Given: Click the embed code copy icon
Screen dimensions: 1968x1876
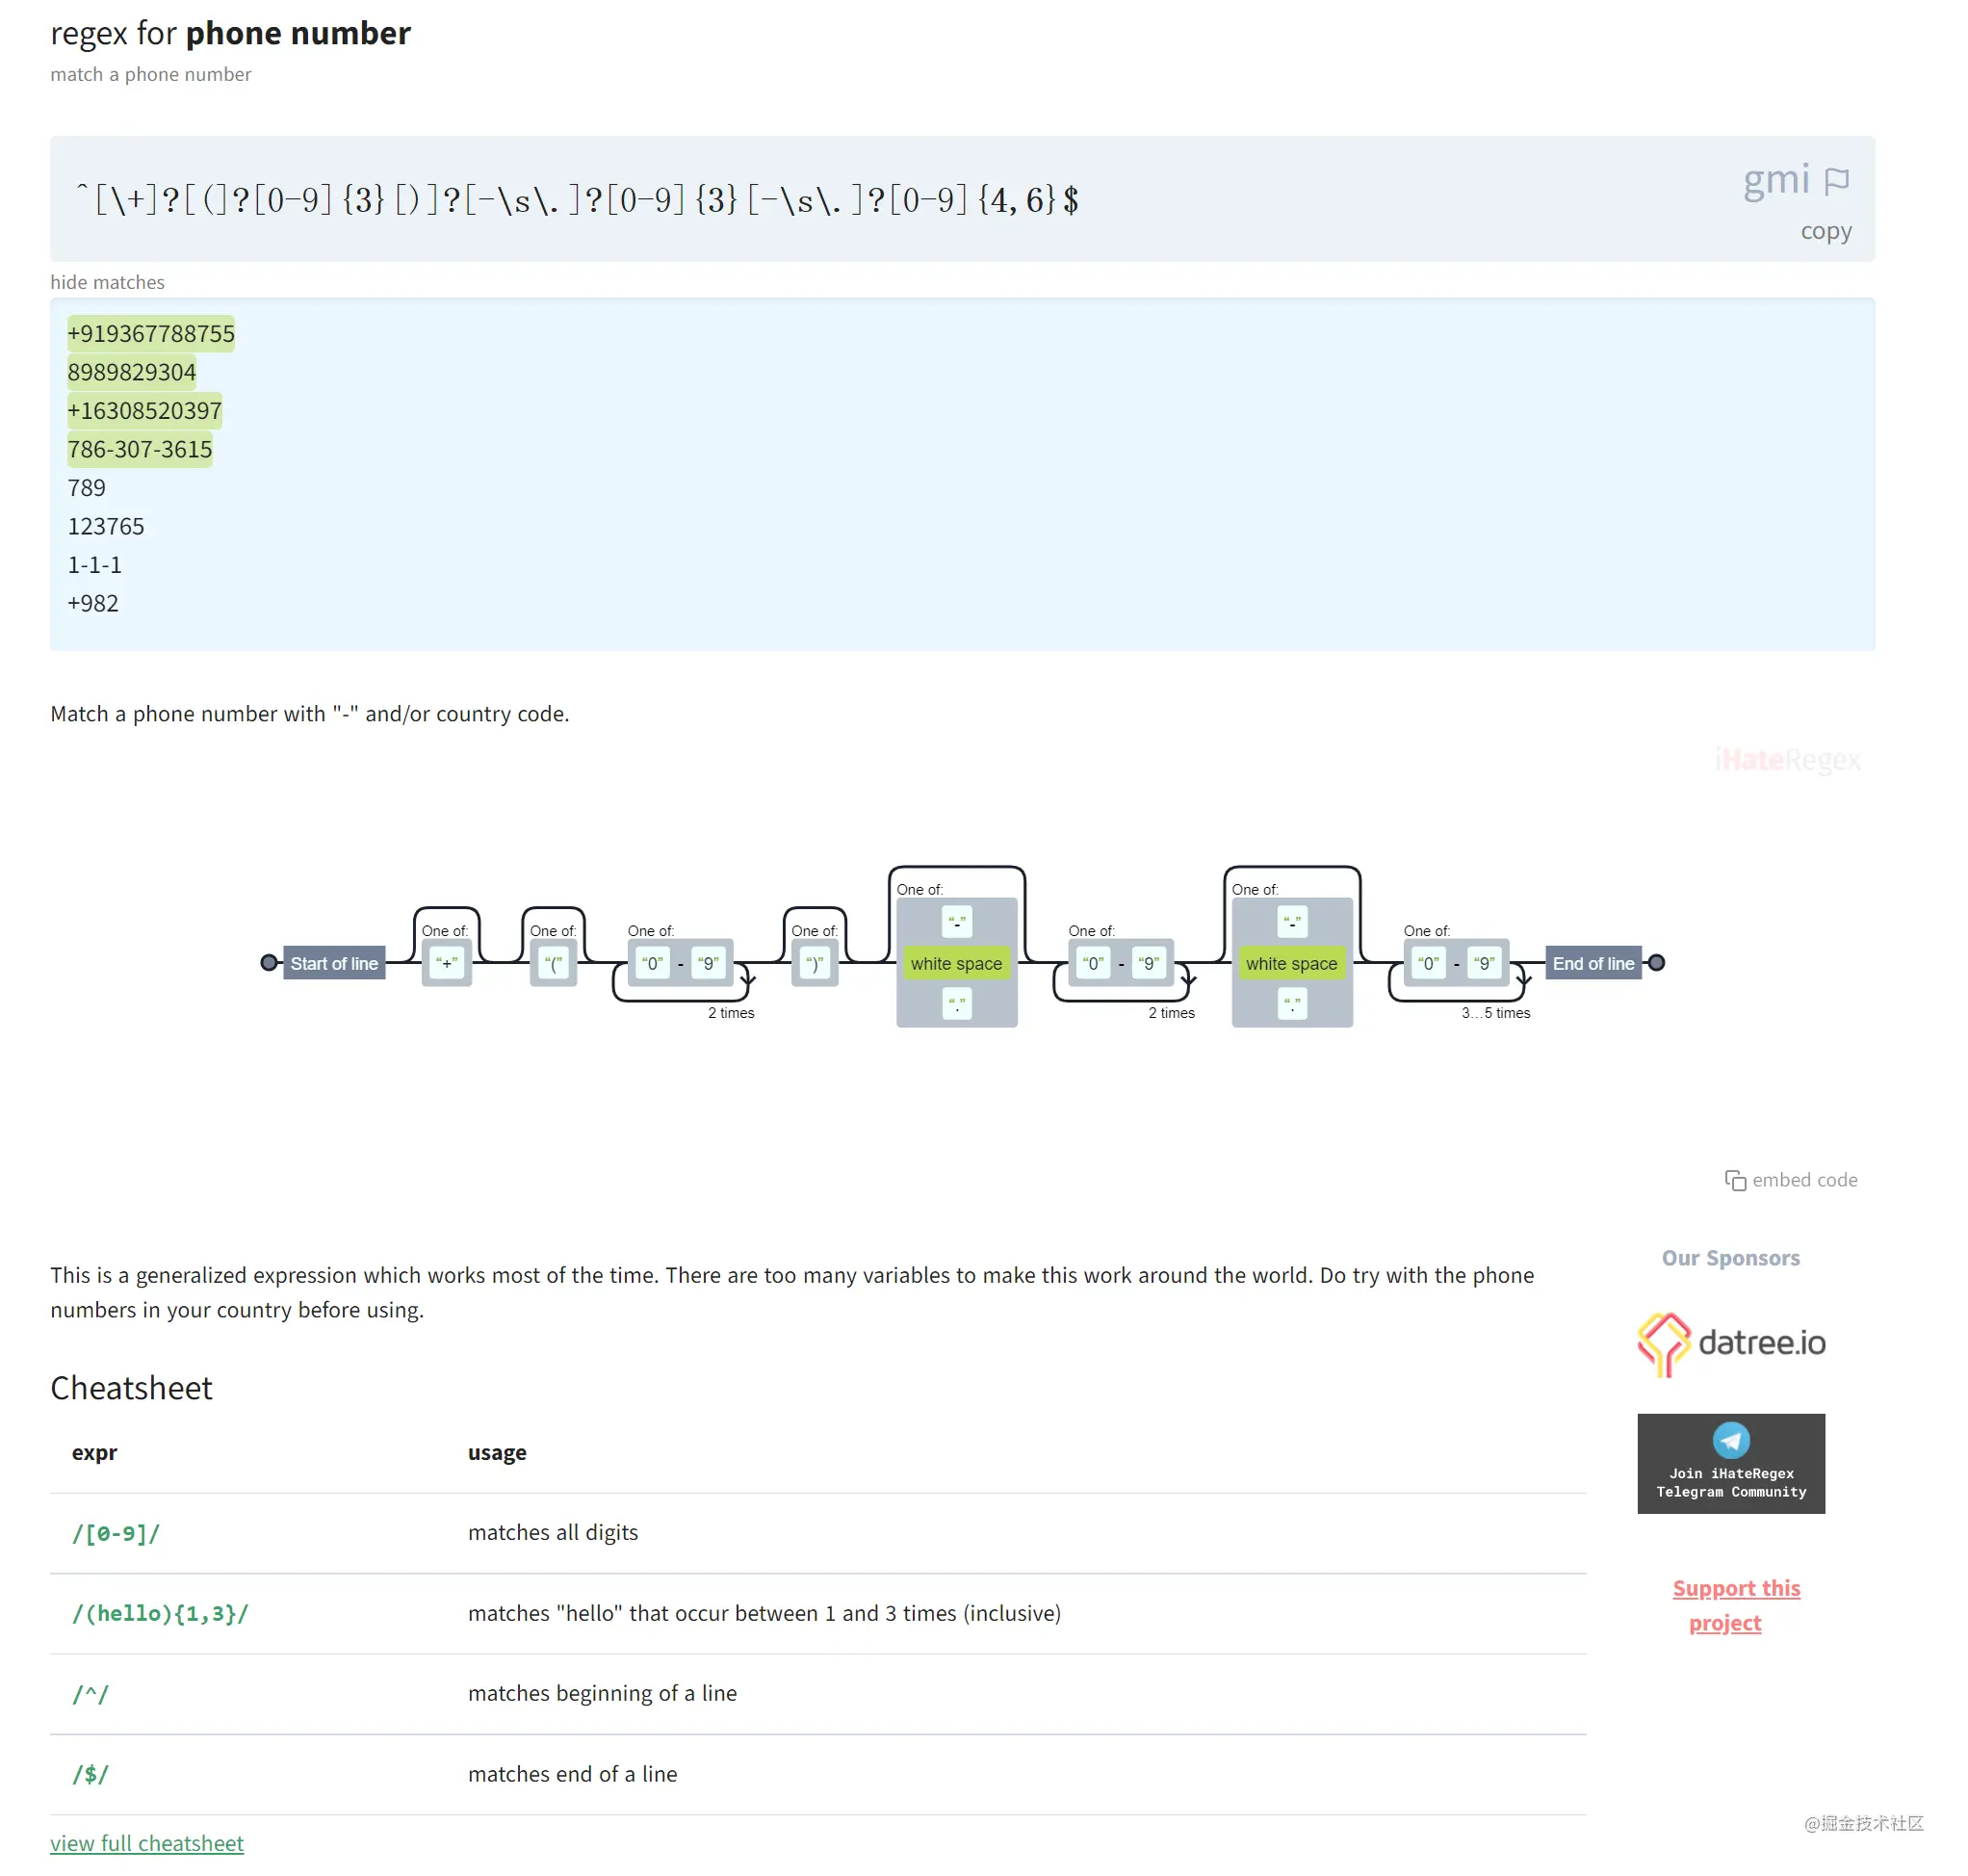Looking at the screenshot, I should tap(1735, 1180).
